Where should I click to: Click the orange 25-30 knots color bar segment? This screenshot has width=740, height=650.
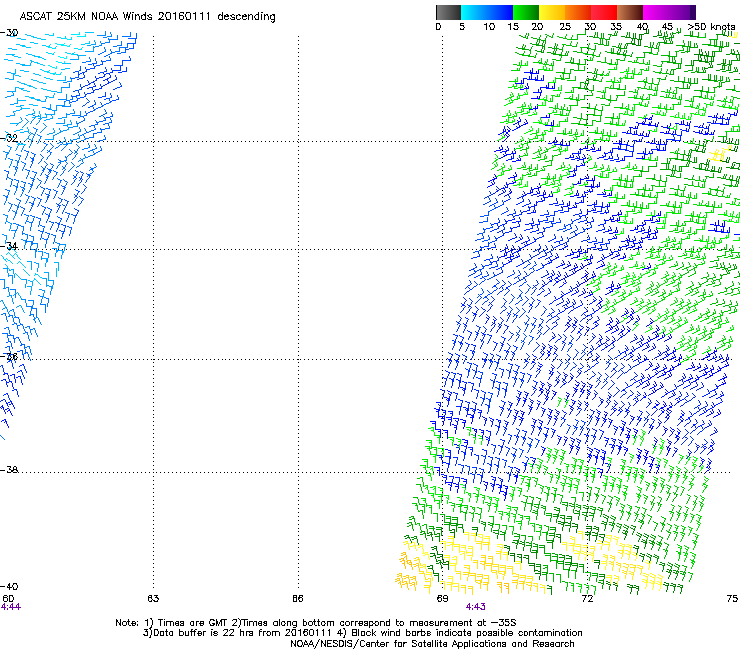coord(578,12)
